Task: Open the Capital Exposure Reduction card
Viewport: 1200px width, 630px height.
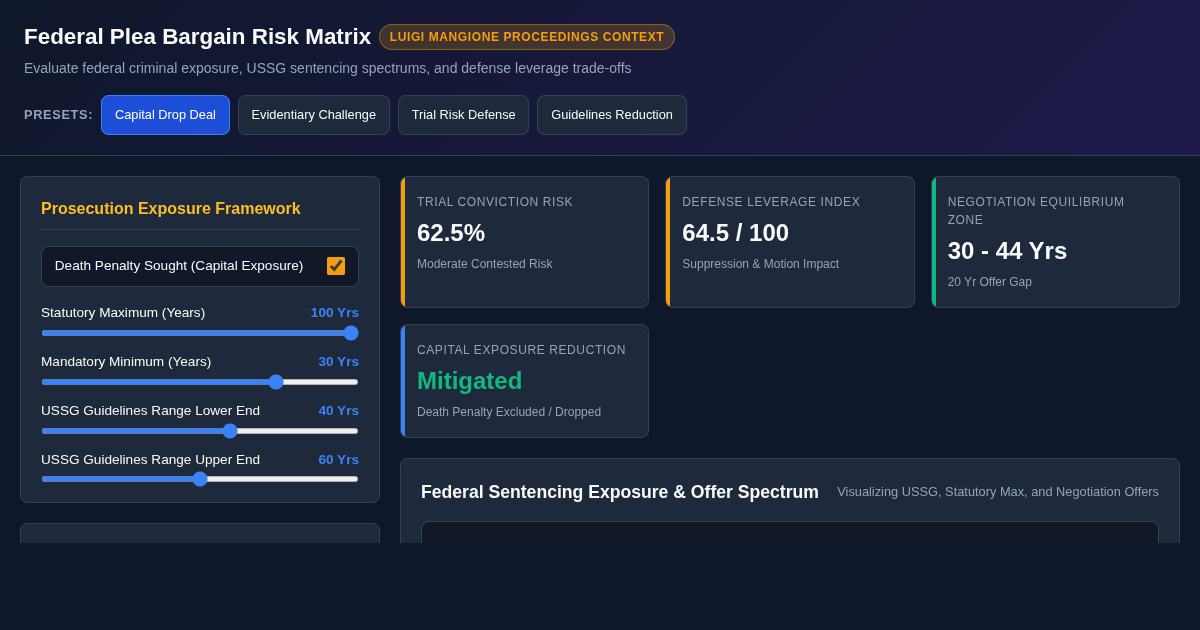Action: click(525, 381)
